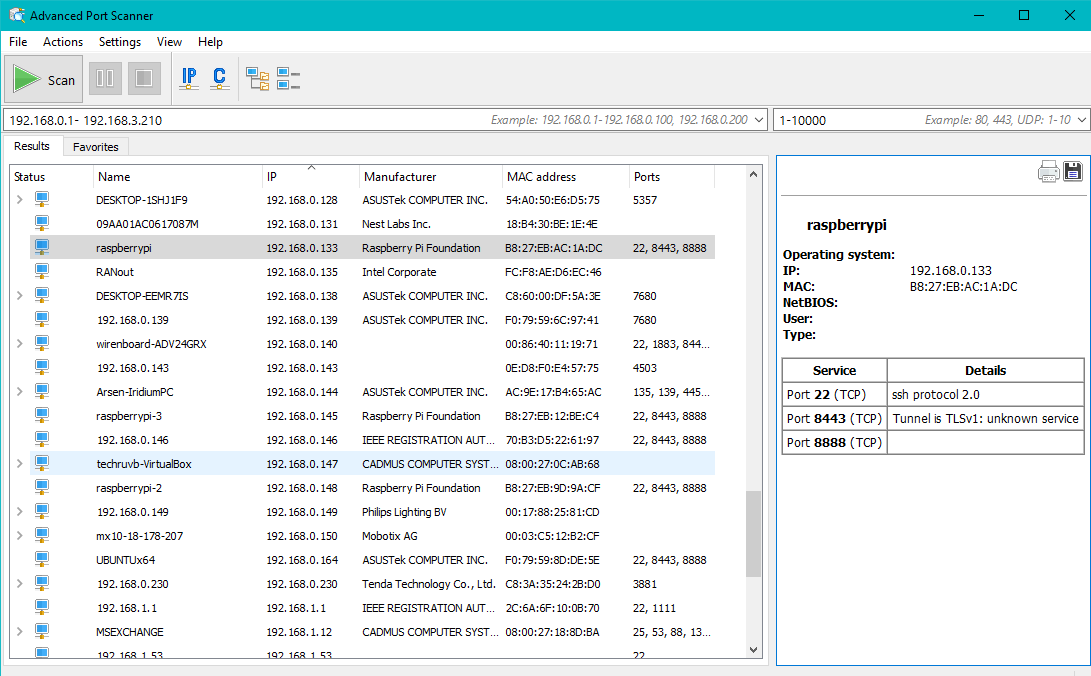Print the raspberrypi details with printer icon
The width and height of the screenshot is (1091, 676).
point(1048,172)
